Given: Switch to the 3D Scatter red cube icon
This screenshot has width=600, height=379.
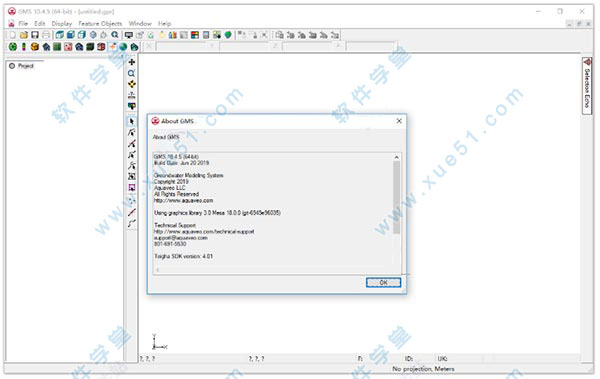Looking at the screenshot, I should tap(101, 47).
